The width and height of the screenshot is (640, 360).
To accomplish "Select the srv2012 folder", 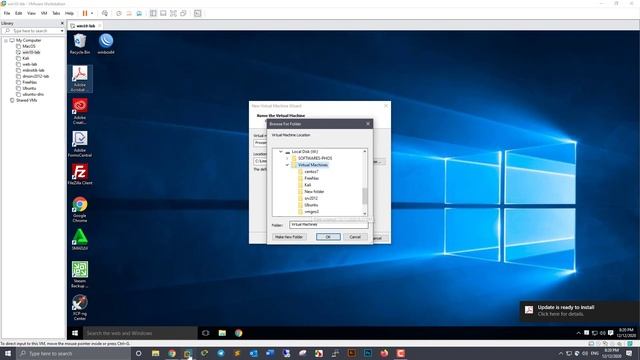I will click(311, 198).
